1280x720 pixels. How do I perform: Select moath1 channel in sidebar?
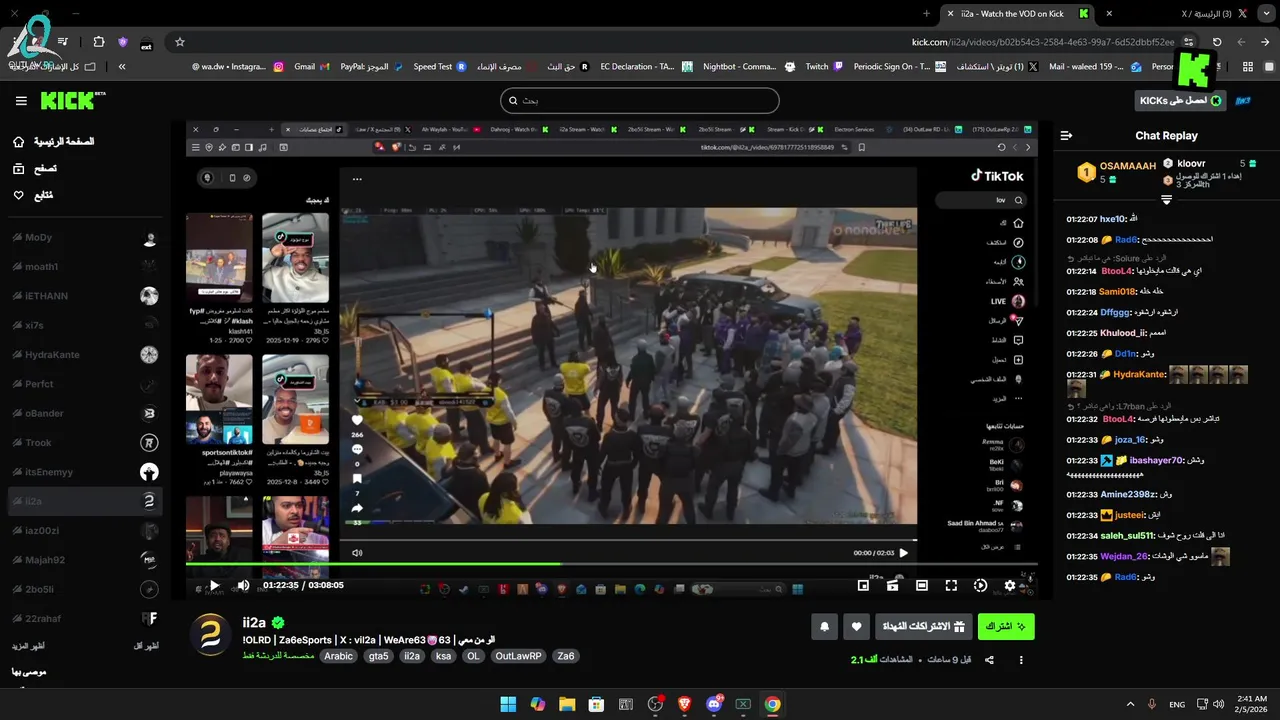[x=85, y=267]
